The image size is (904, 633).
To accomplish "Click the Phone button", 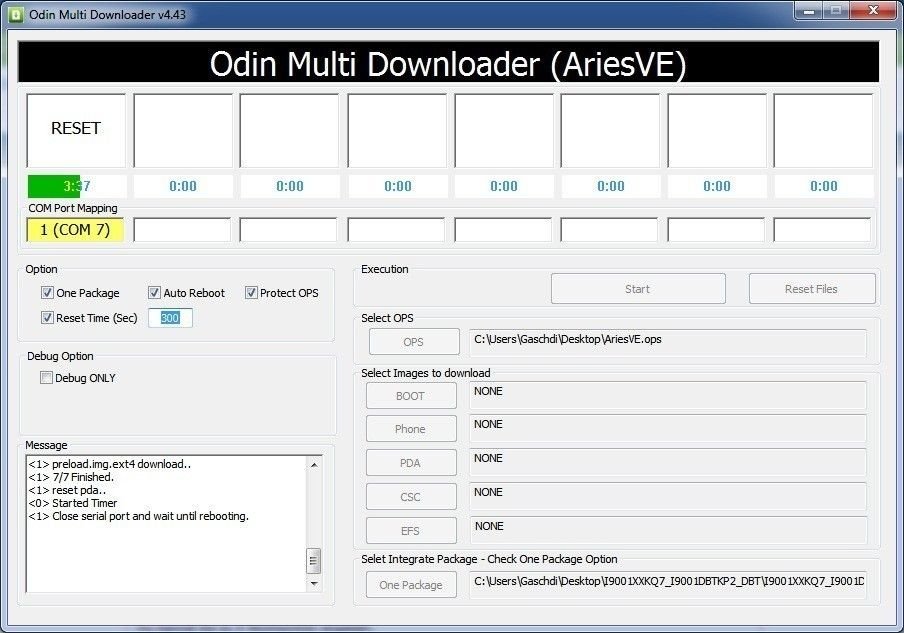I will click(410, 429).
